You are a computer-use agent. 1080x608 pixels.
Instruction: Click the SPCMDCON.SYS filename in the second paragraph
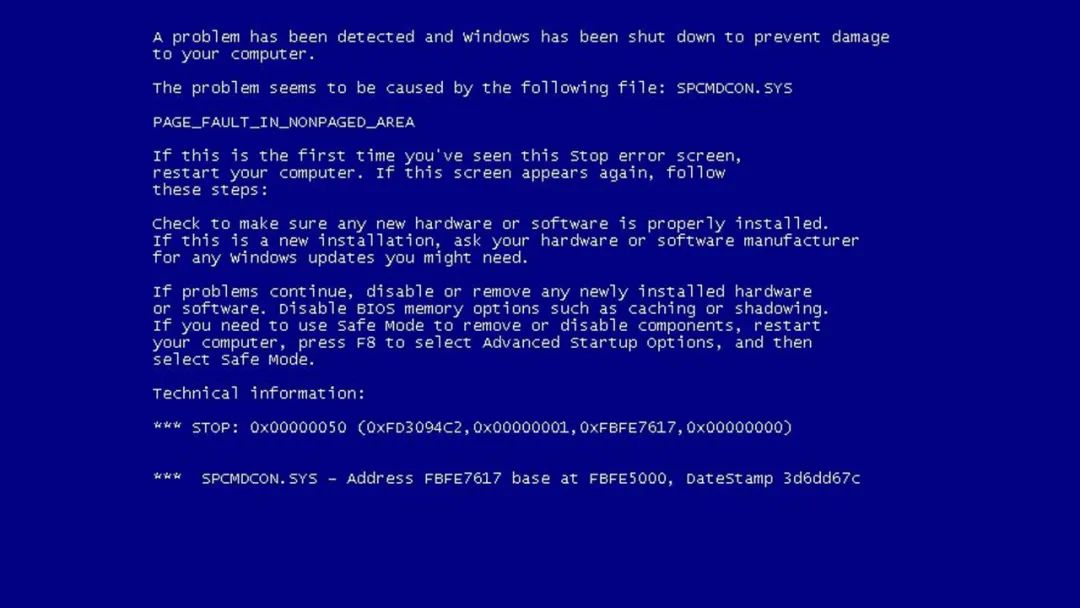coord(734,88)
